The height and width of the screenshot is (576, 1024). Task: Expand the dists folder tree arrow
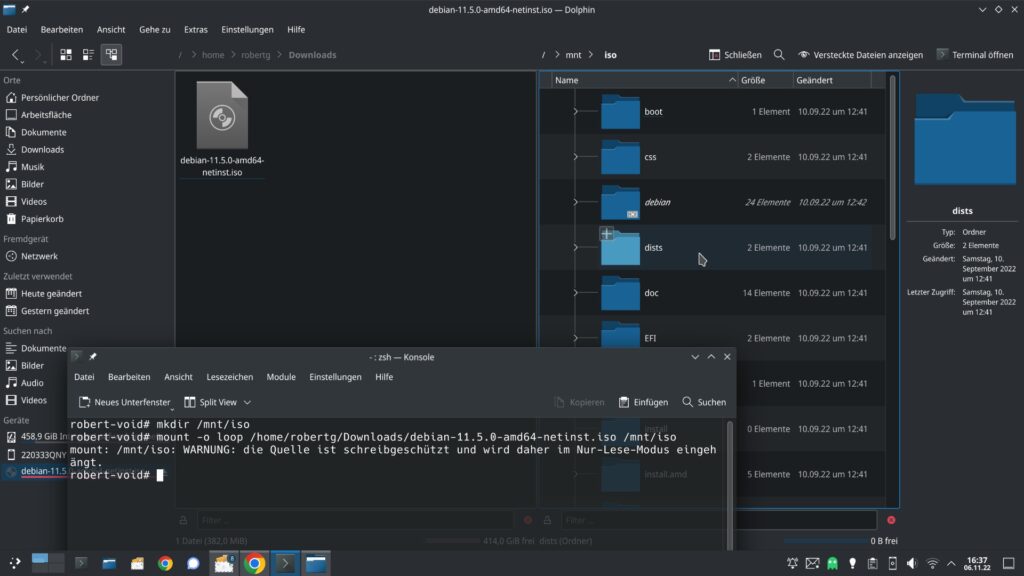click(575, 248)
